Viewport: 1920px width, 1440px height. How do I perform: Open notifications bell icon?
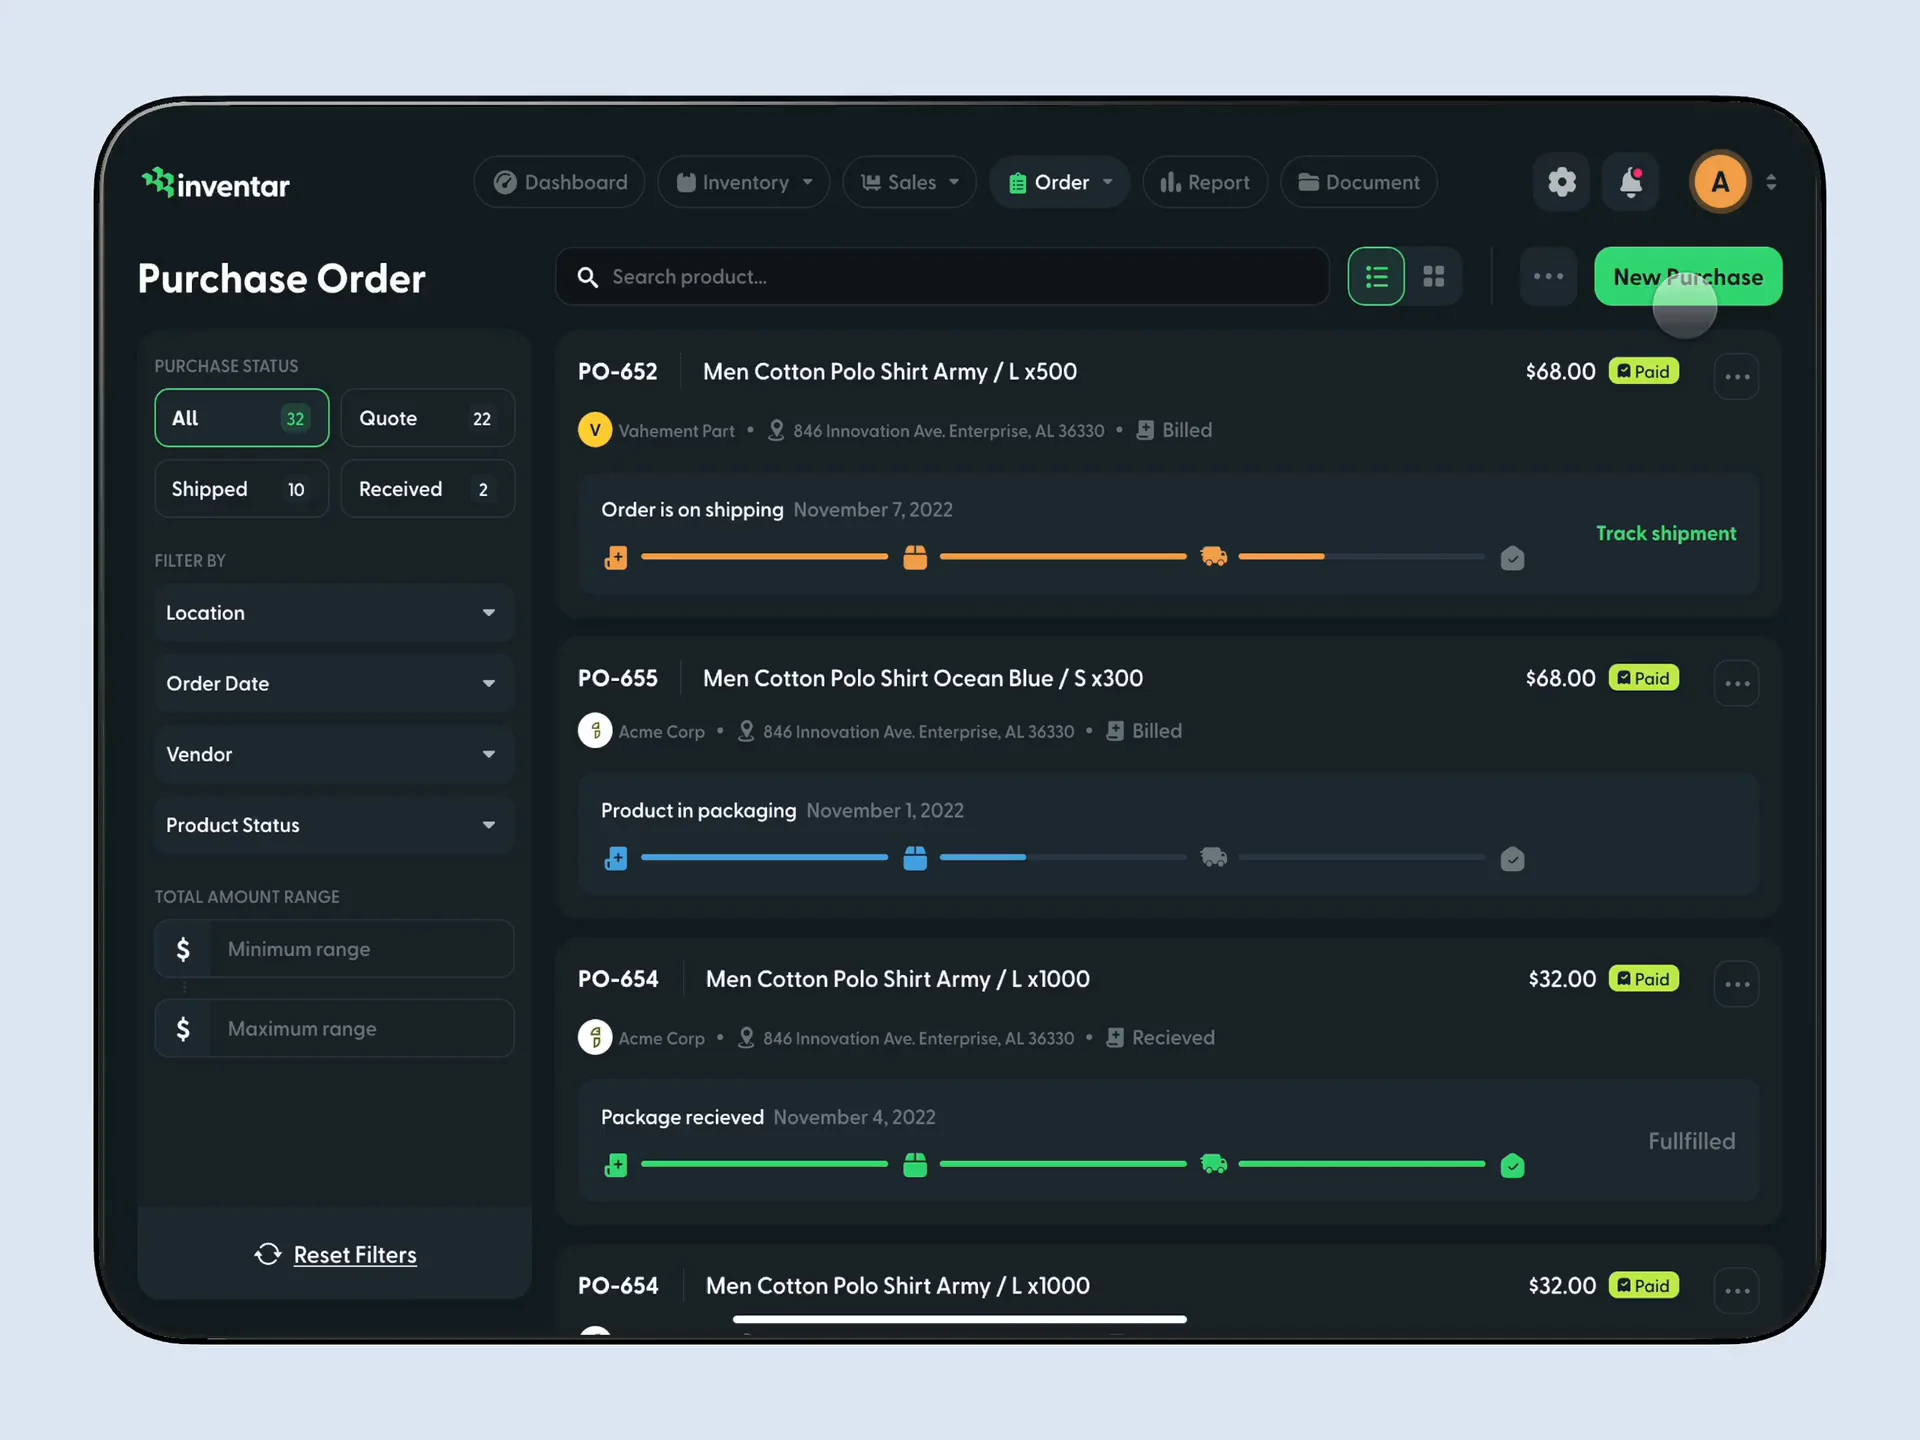pos(1630,182)
